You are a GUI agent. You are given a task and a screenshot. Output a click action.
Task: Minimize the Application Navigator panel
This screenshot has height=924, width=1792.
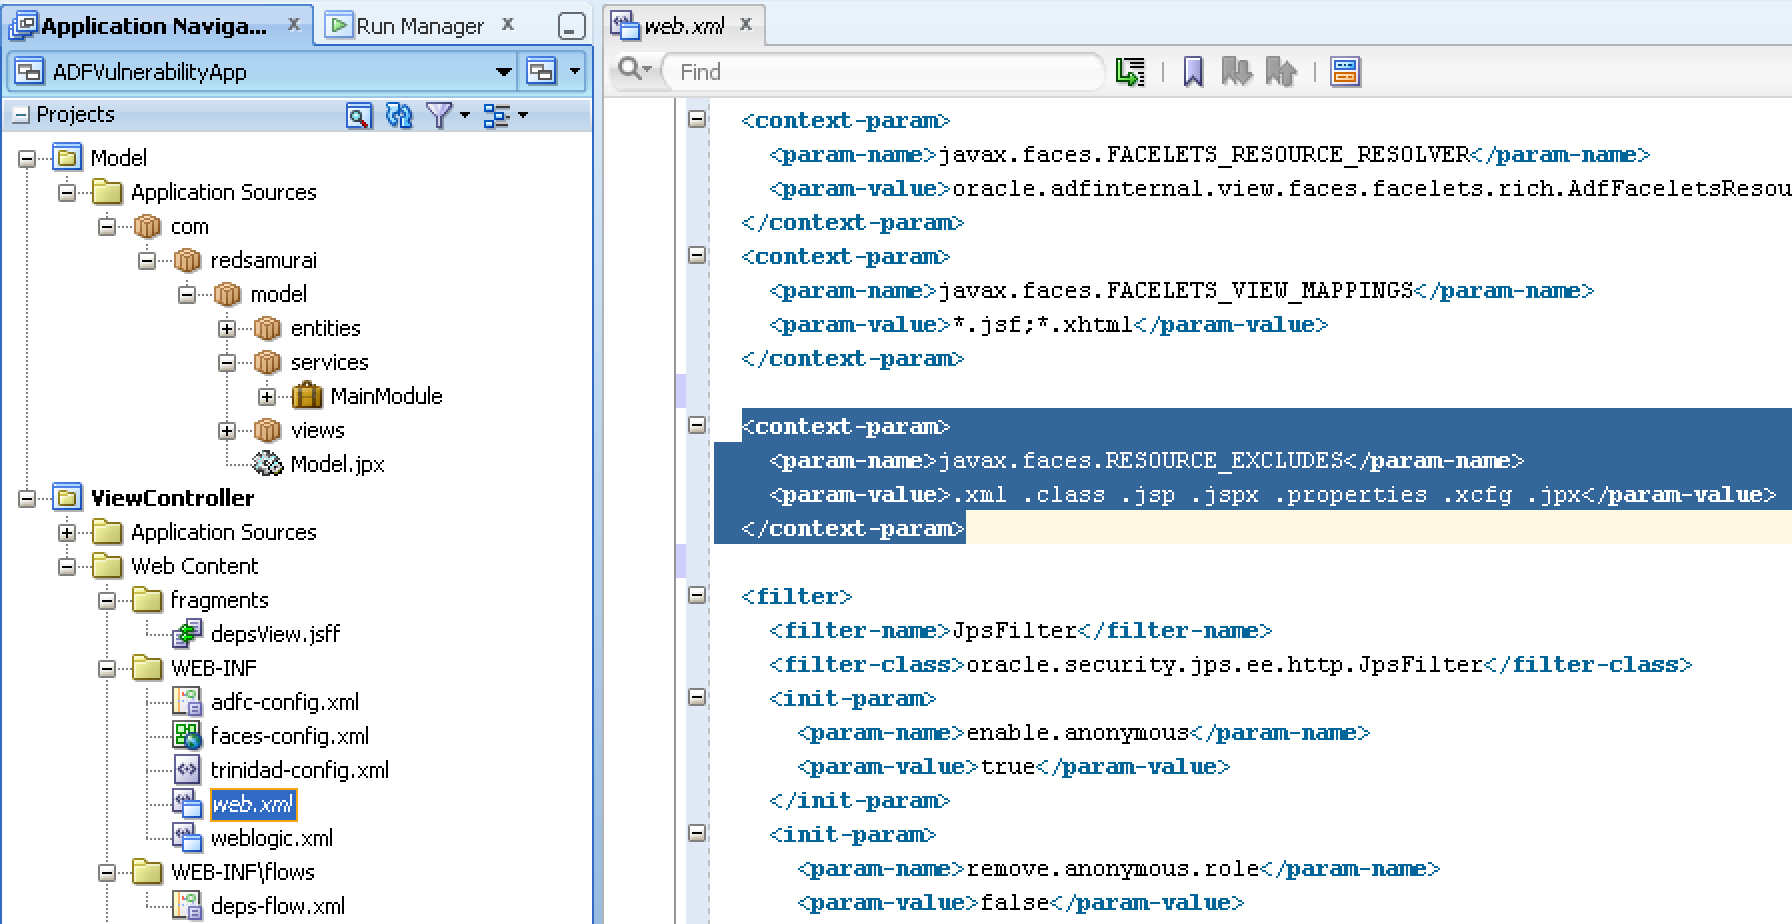[x=571, y=26]
